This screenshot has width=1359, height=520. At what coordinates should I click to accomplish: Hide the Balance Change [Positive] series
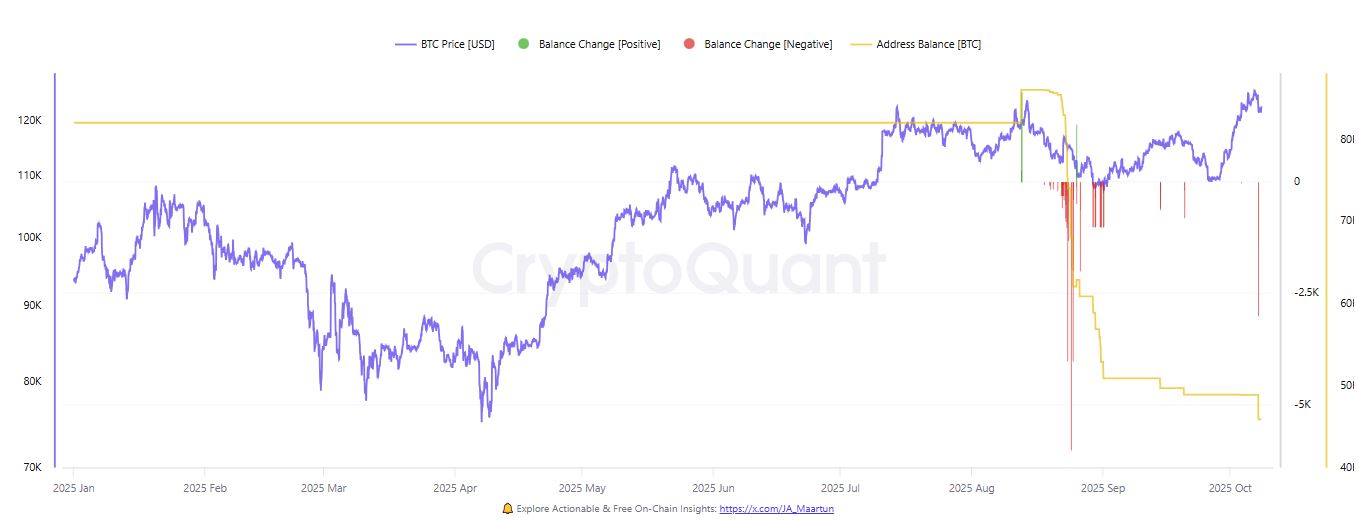coord(599,44)
